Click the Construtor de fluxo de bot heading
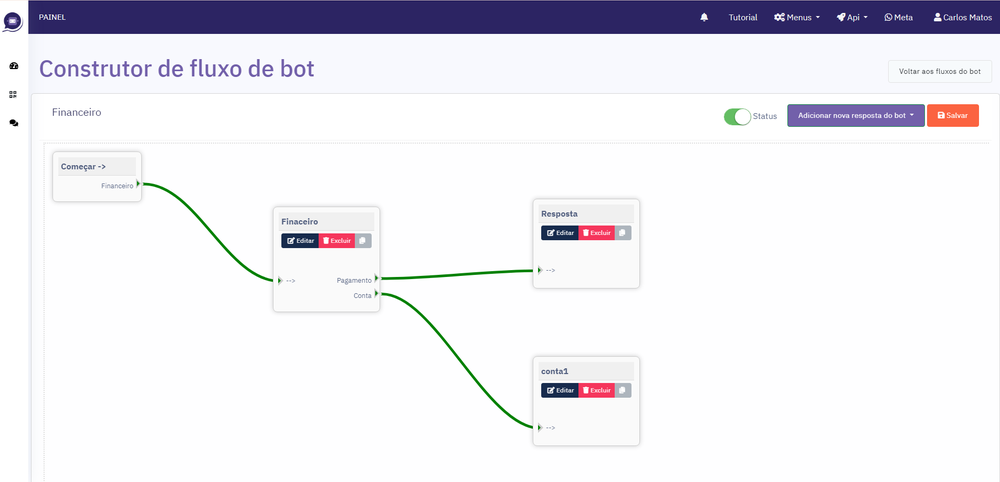This screenshot has width=1000, height=482. click(177, 69)
